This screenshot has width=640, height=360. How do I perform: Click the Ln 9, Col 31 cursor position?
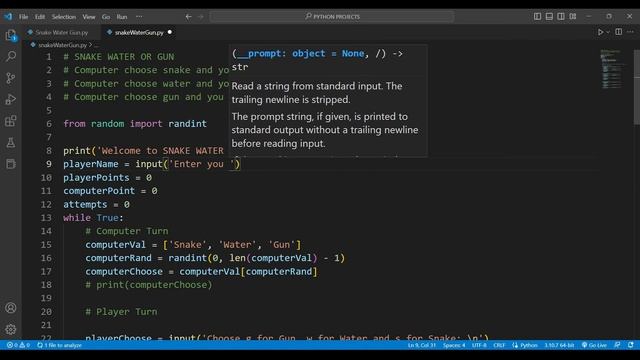[422, 345]
